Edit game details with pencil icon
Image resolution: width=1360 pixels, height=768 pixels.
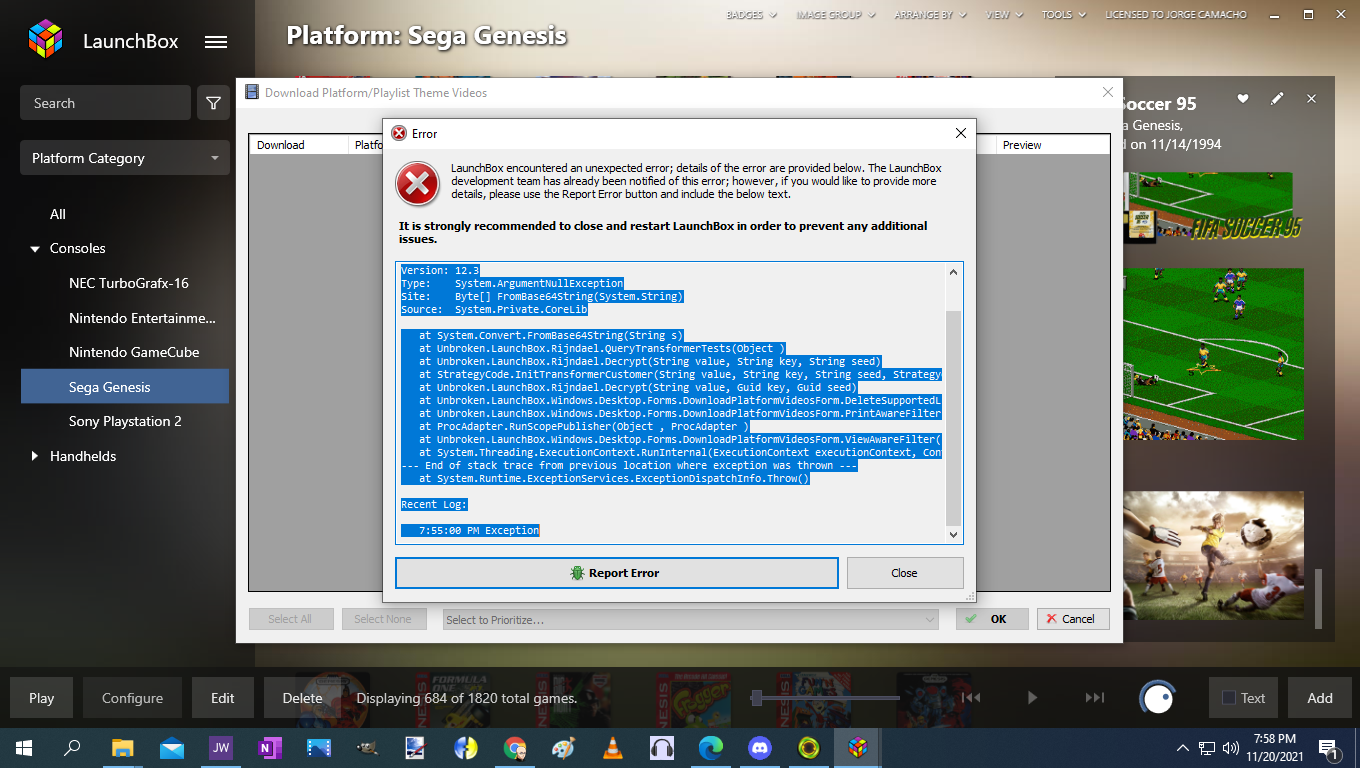(x=1277, y=99)
